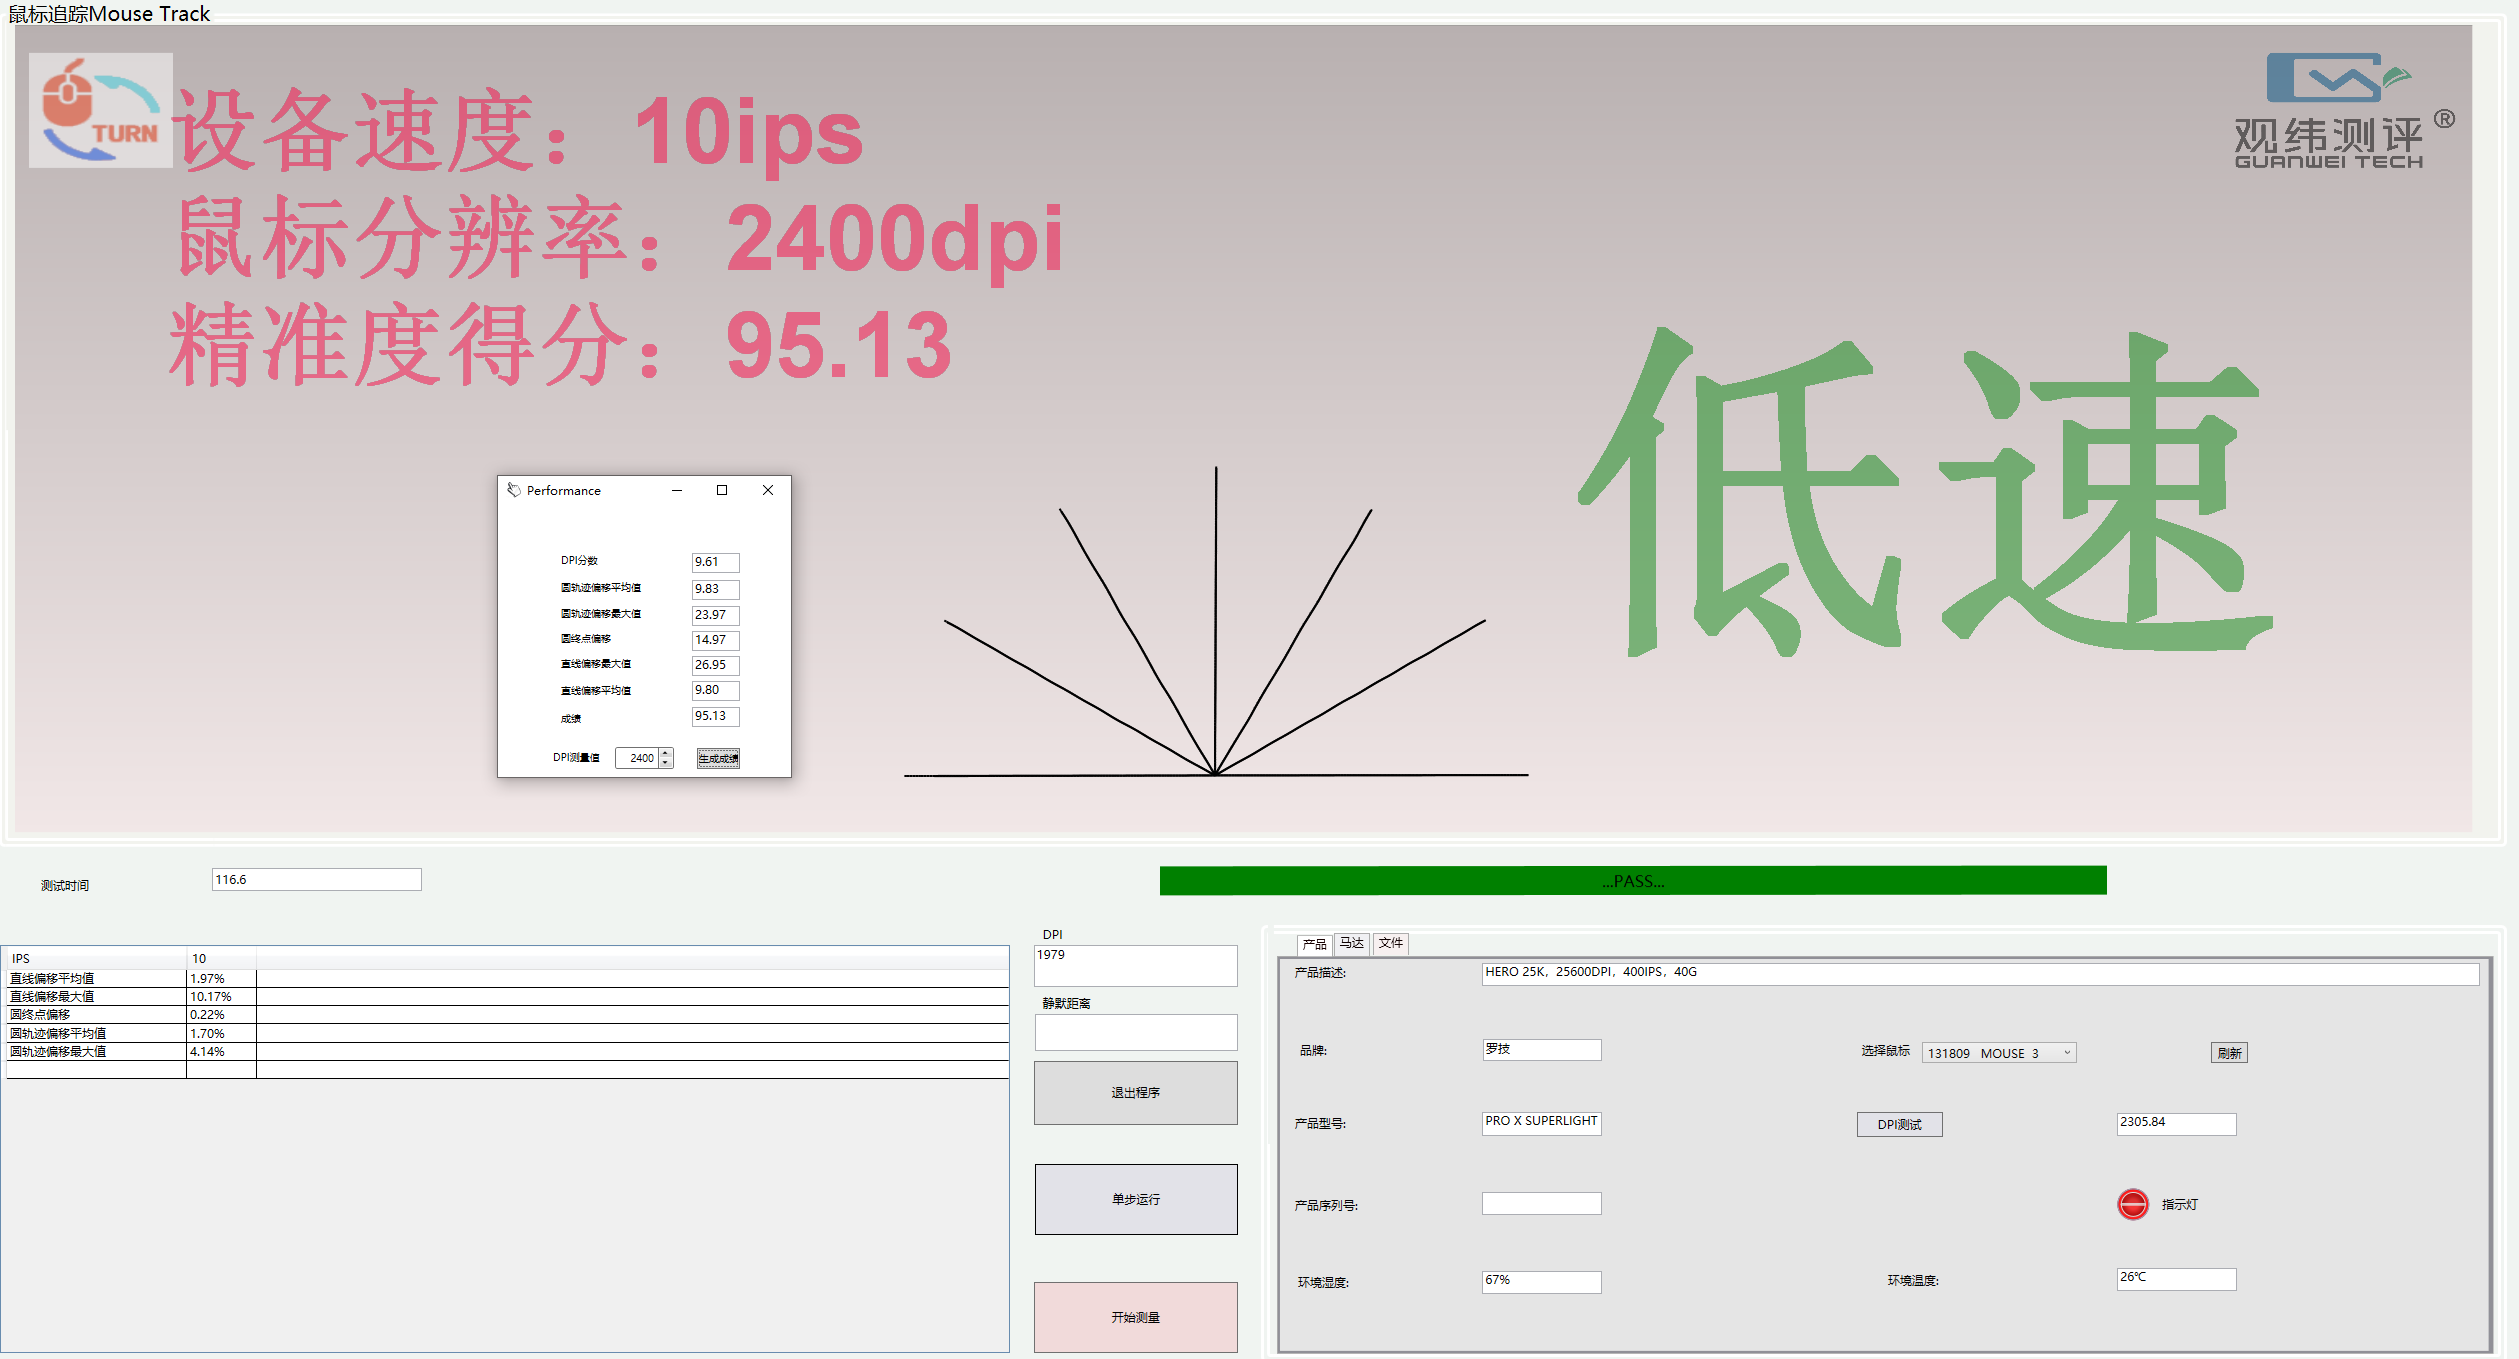Click the Performance window hand icon
This screenshot has height=1359, width=2519.
tap(514, 490)
